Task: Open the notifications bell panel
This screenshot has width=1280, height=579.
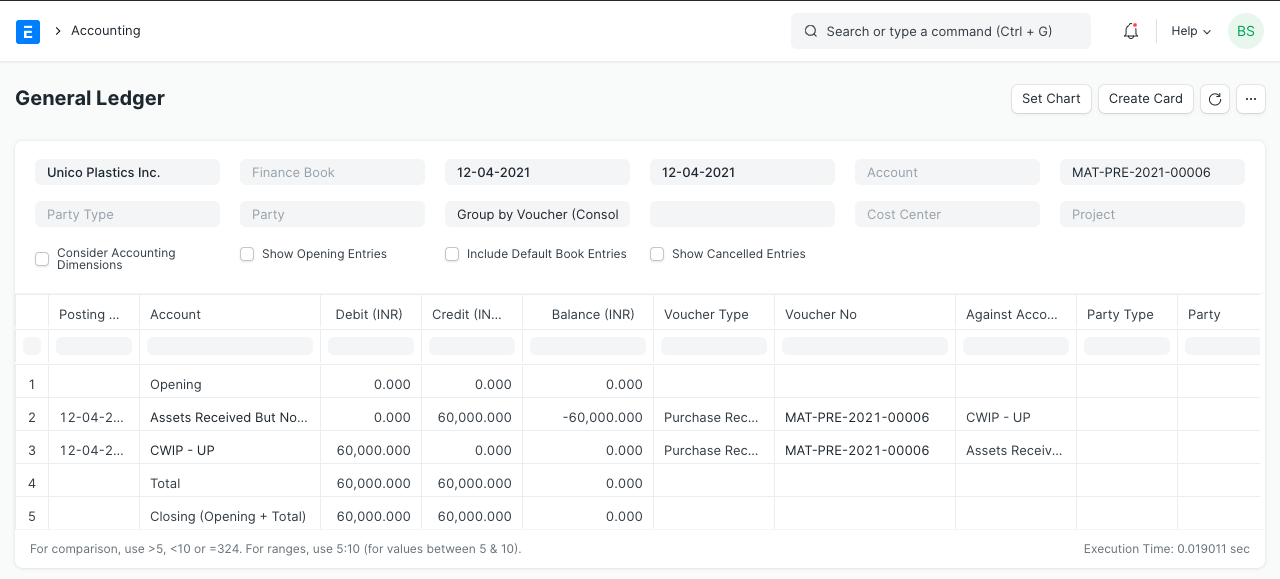Action: pyautogui.click(x=1130, y=31)
